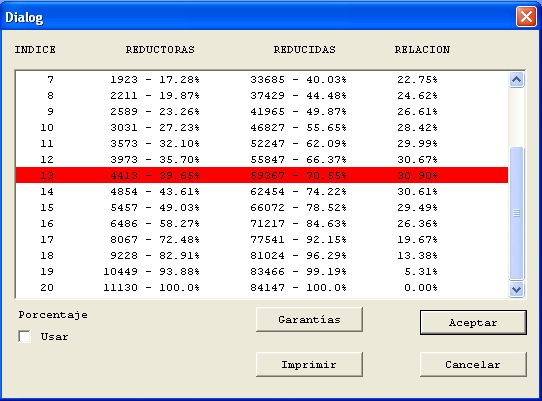Select row index 12 in the list
The height and width of the screenshot is (401, 542).
tap(262, 159)
